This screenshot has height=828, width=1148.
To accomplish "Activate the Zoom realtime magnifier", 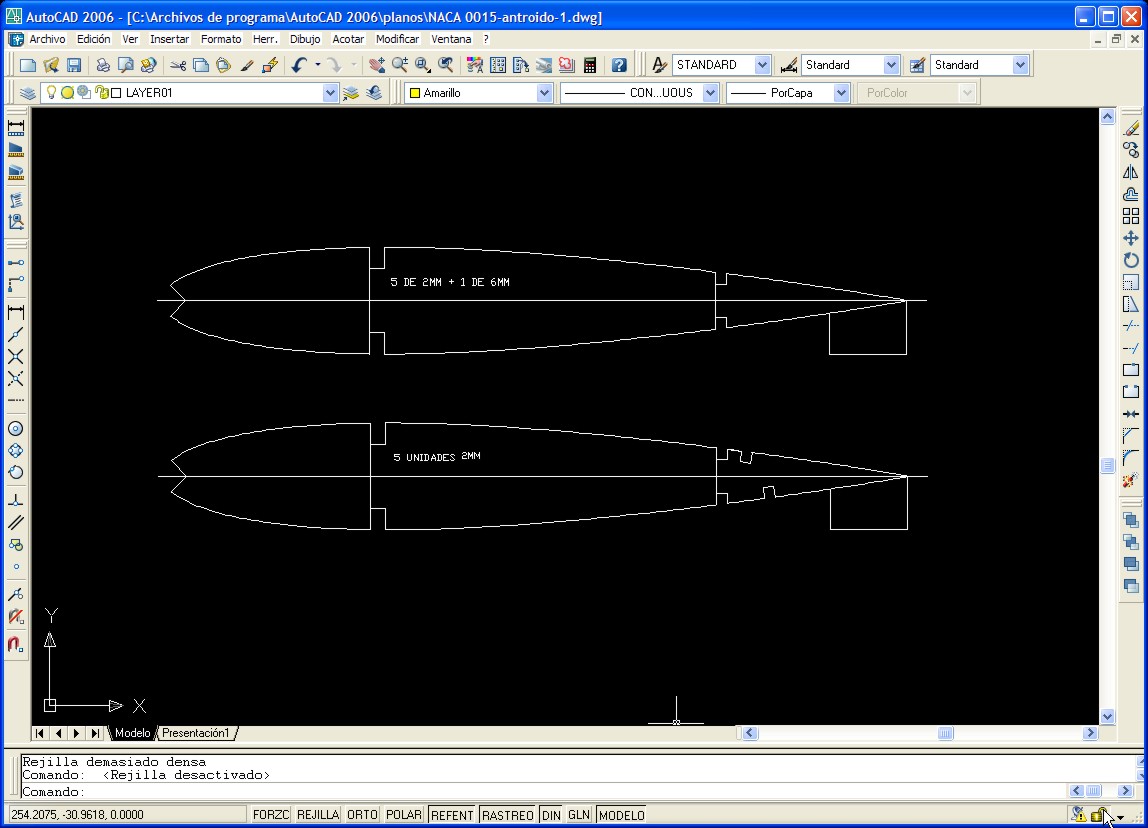I will coord(400,65).
